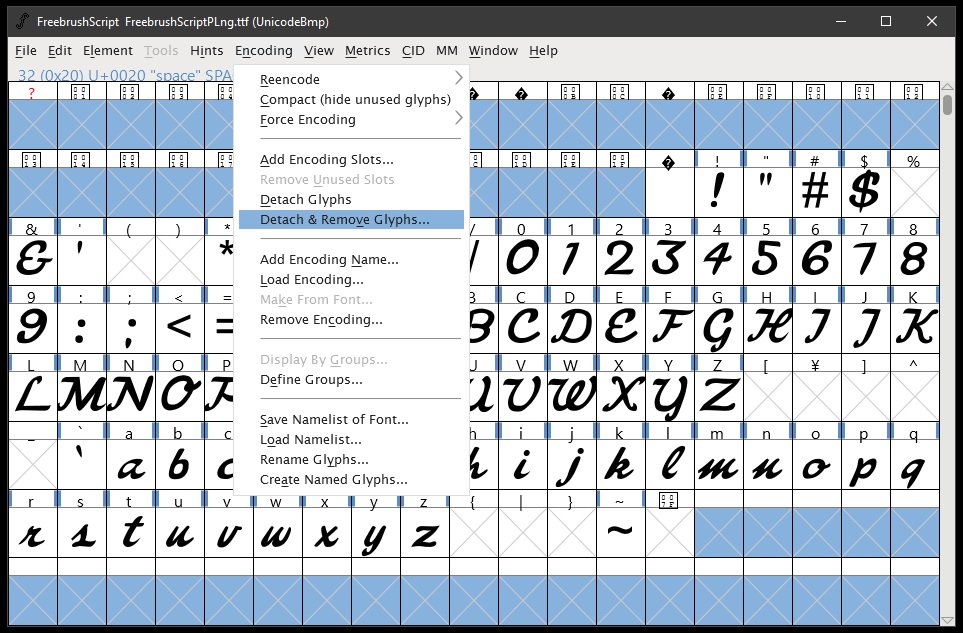Select the digit 4 glyph cell
This screenshot has width=963, height=633.
coord(719,260)
